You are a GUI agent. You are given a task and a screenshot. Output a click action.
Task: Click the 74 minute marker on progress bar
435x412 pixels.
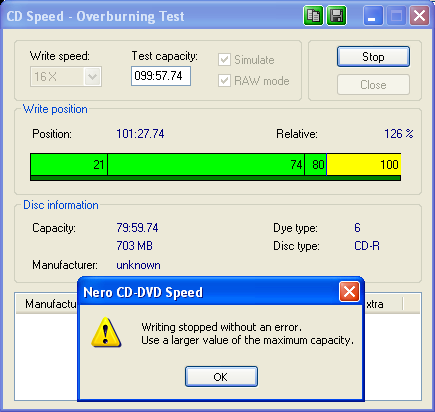coord(296,165)
